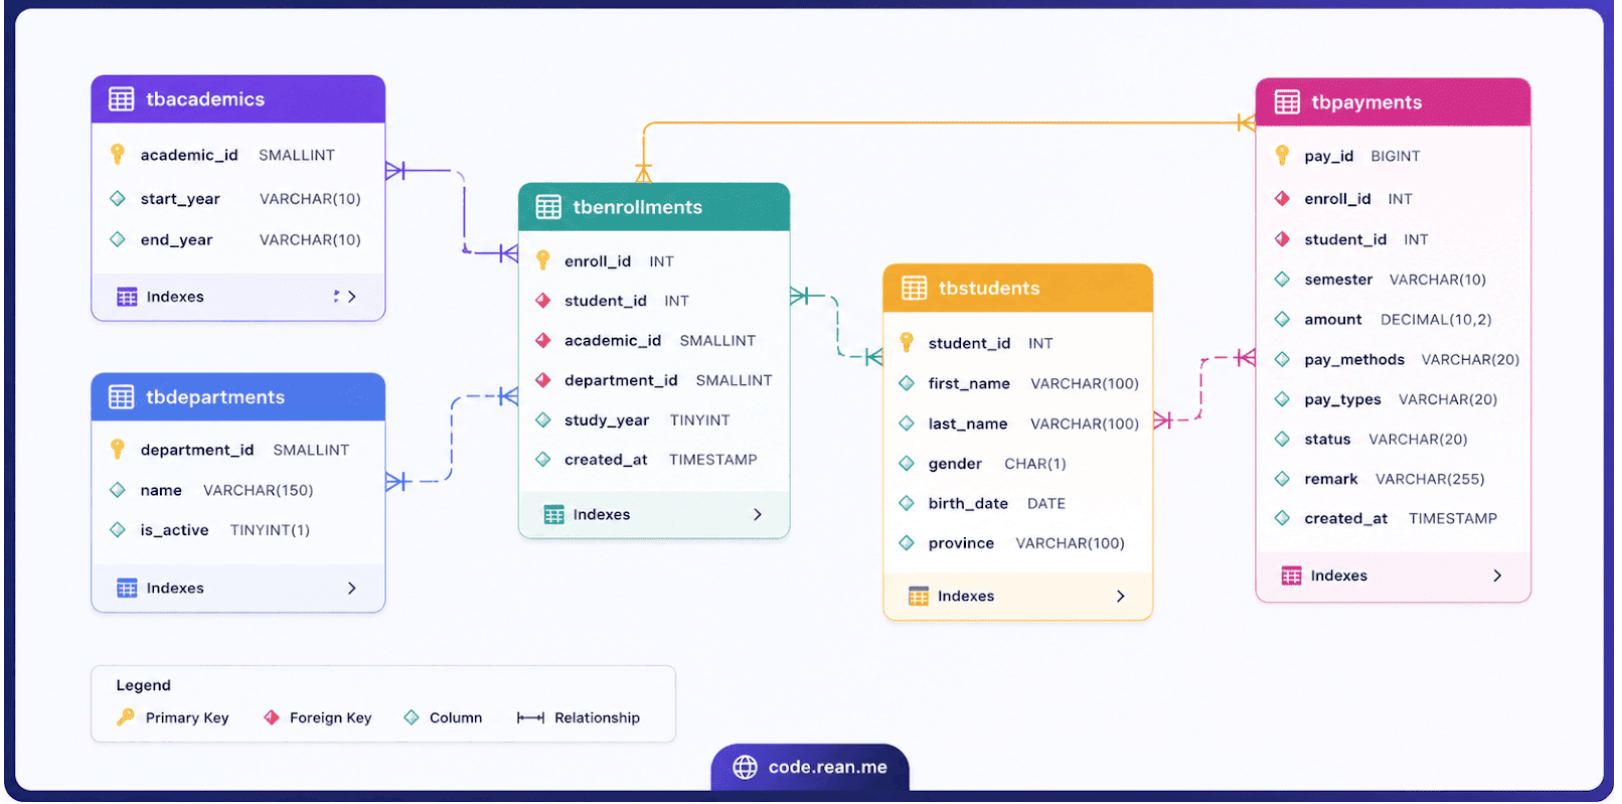Click the start_year column diamond icon
This screenshot has height=804, width=1622.
coord(117,198)
